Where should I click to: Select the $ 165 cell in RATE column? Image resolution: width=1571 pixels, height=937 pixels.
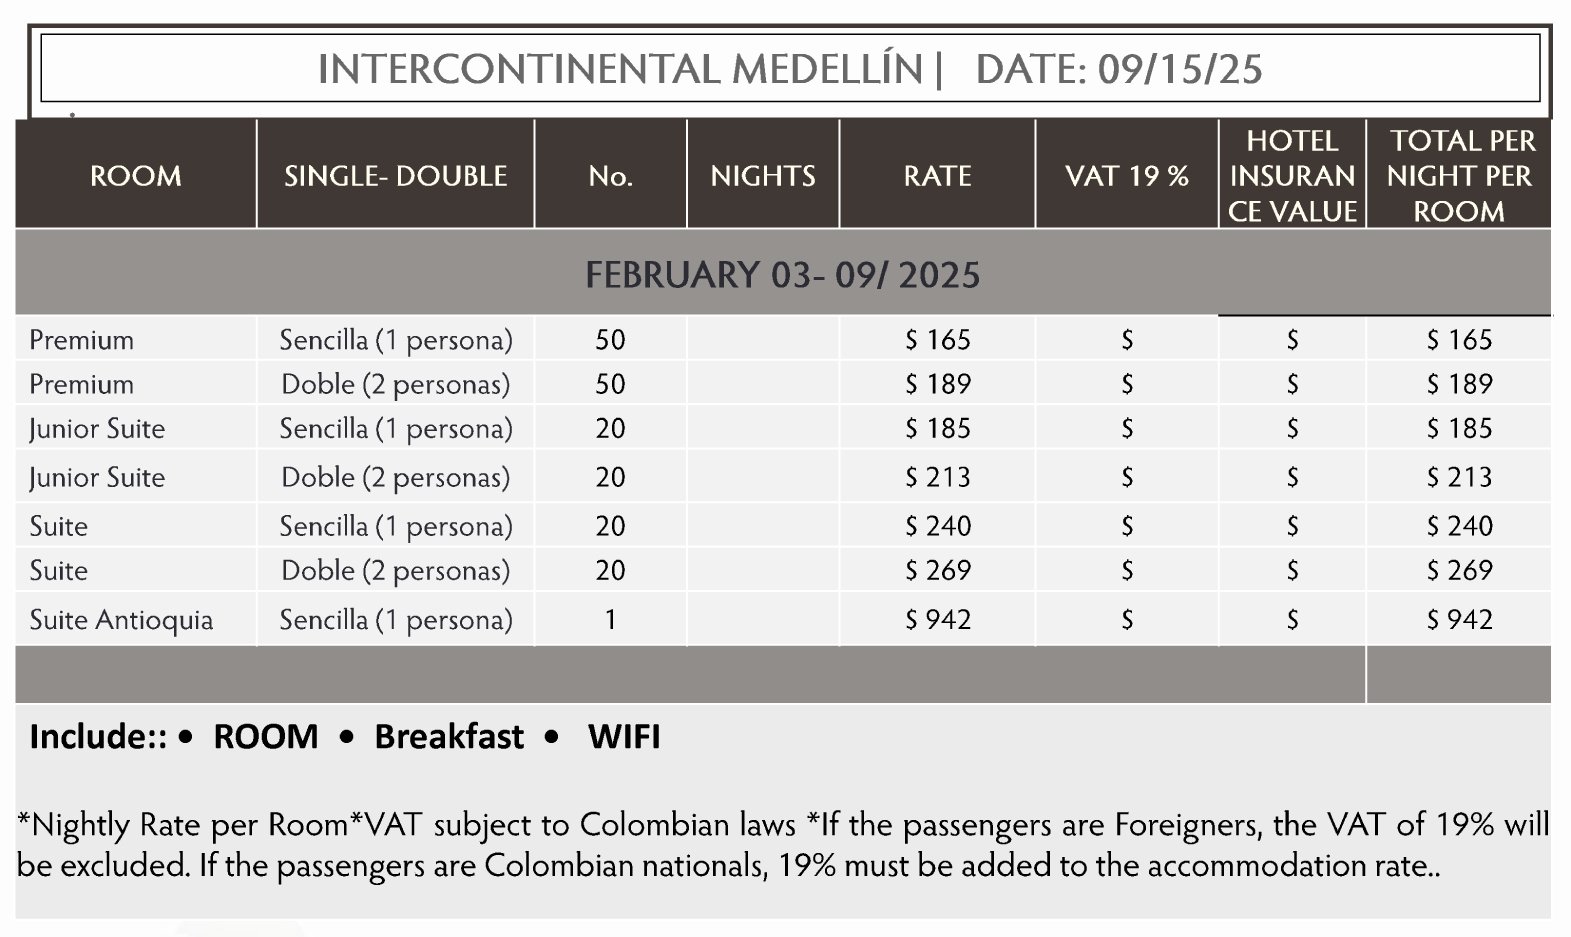pyautogui.click(x=937, y=340)
